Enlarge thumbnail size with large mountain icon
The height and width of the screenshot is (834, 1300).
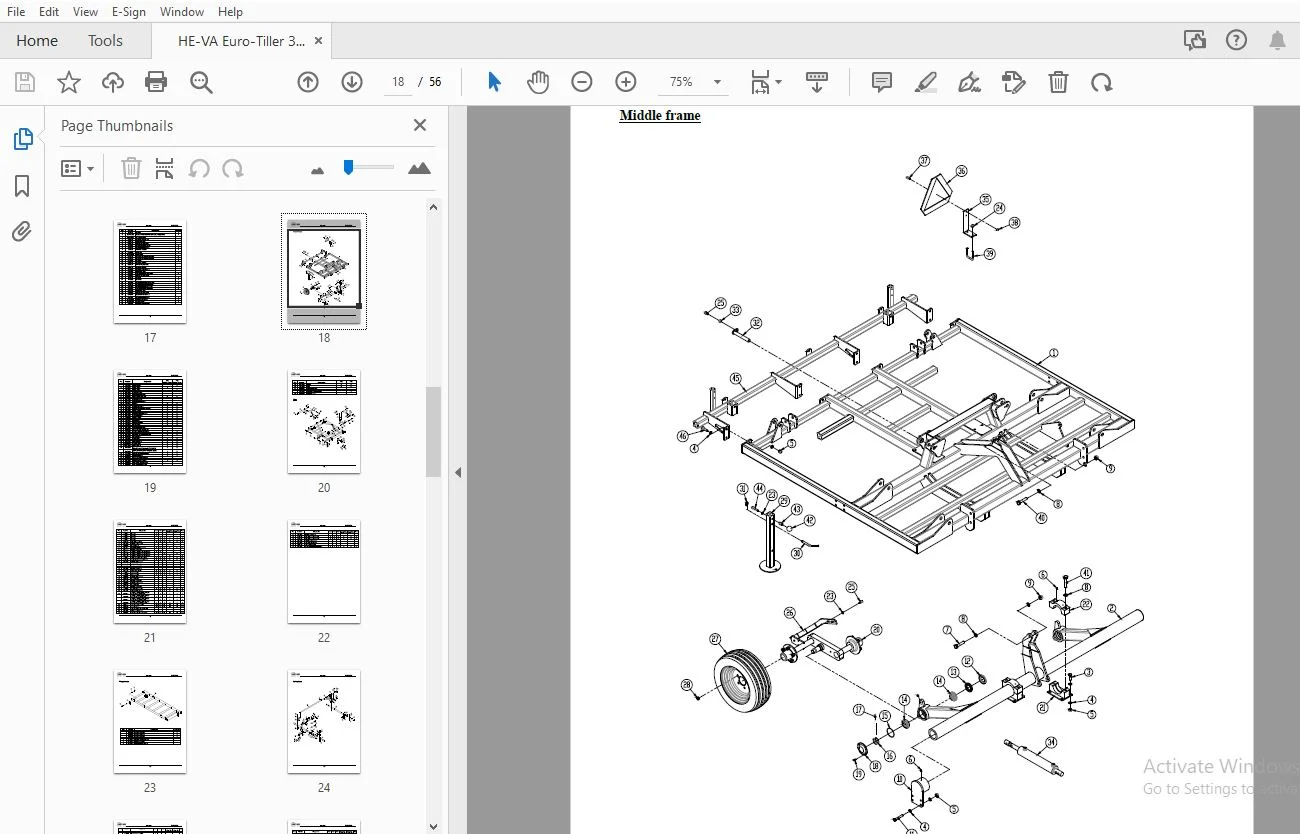click(420, 168)
